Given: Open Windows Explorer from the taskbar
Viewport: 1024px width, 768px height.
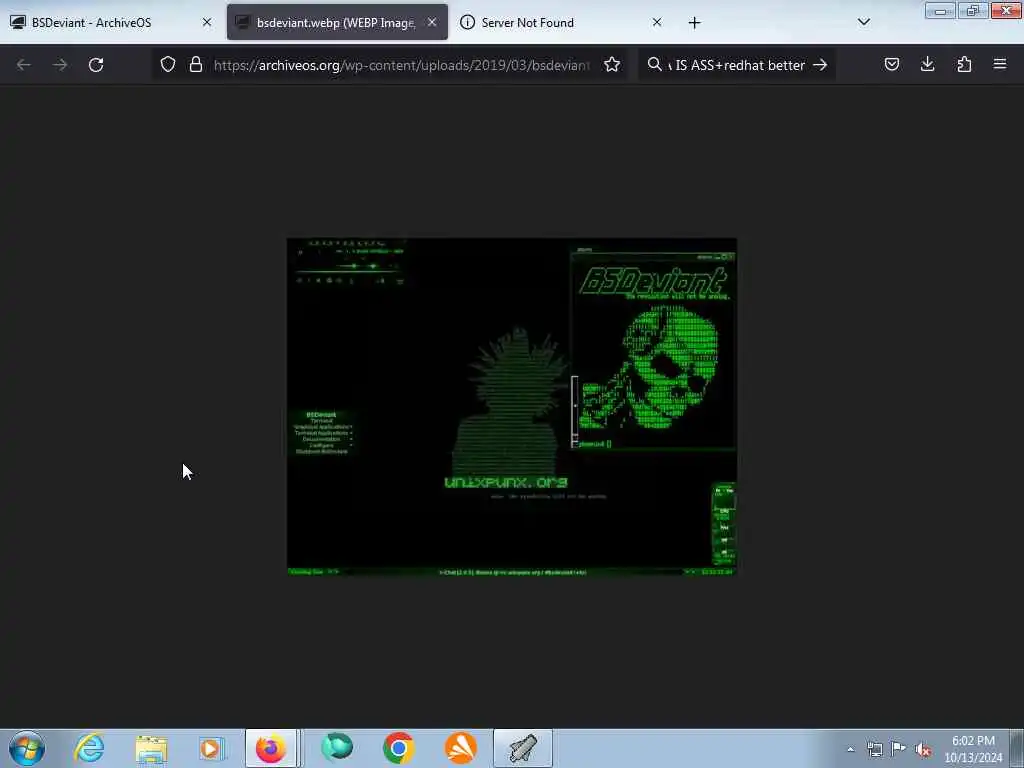Looking at the screenshot, I should pyautogui.click(x=152, y=748).
